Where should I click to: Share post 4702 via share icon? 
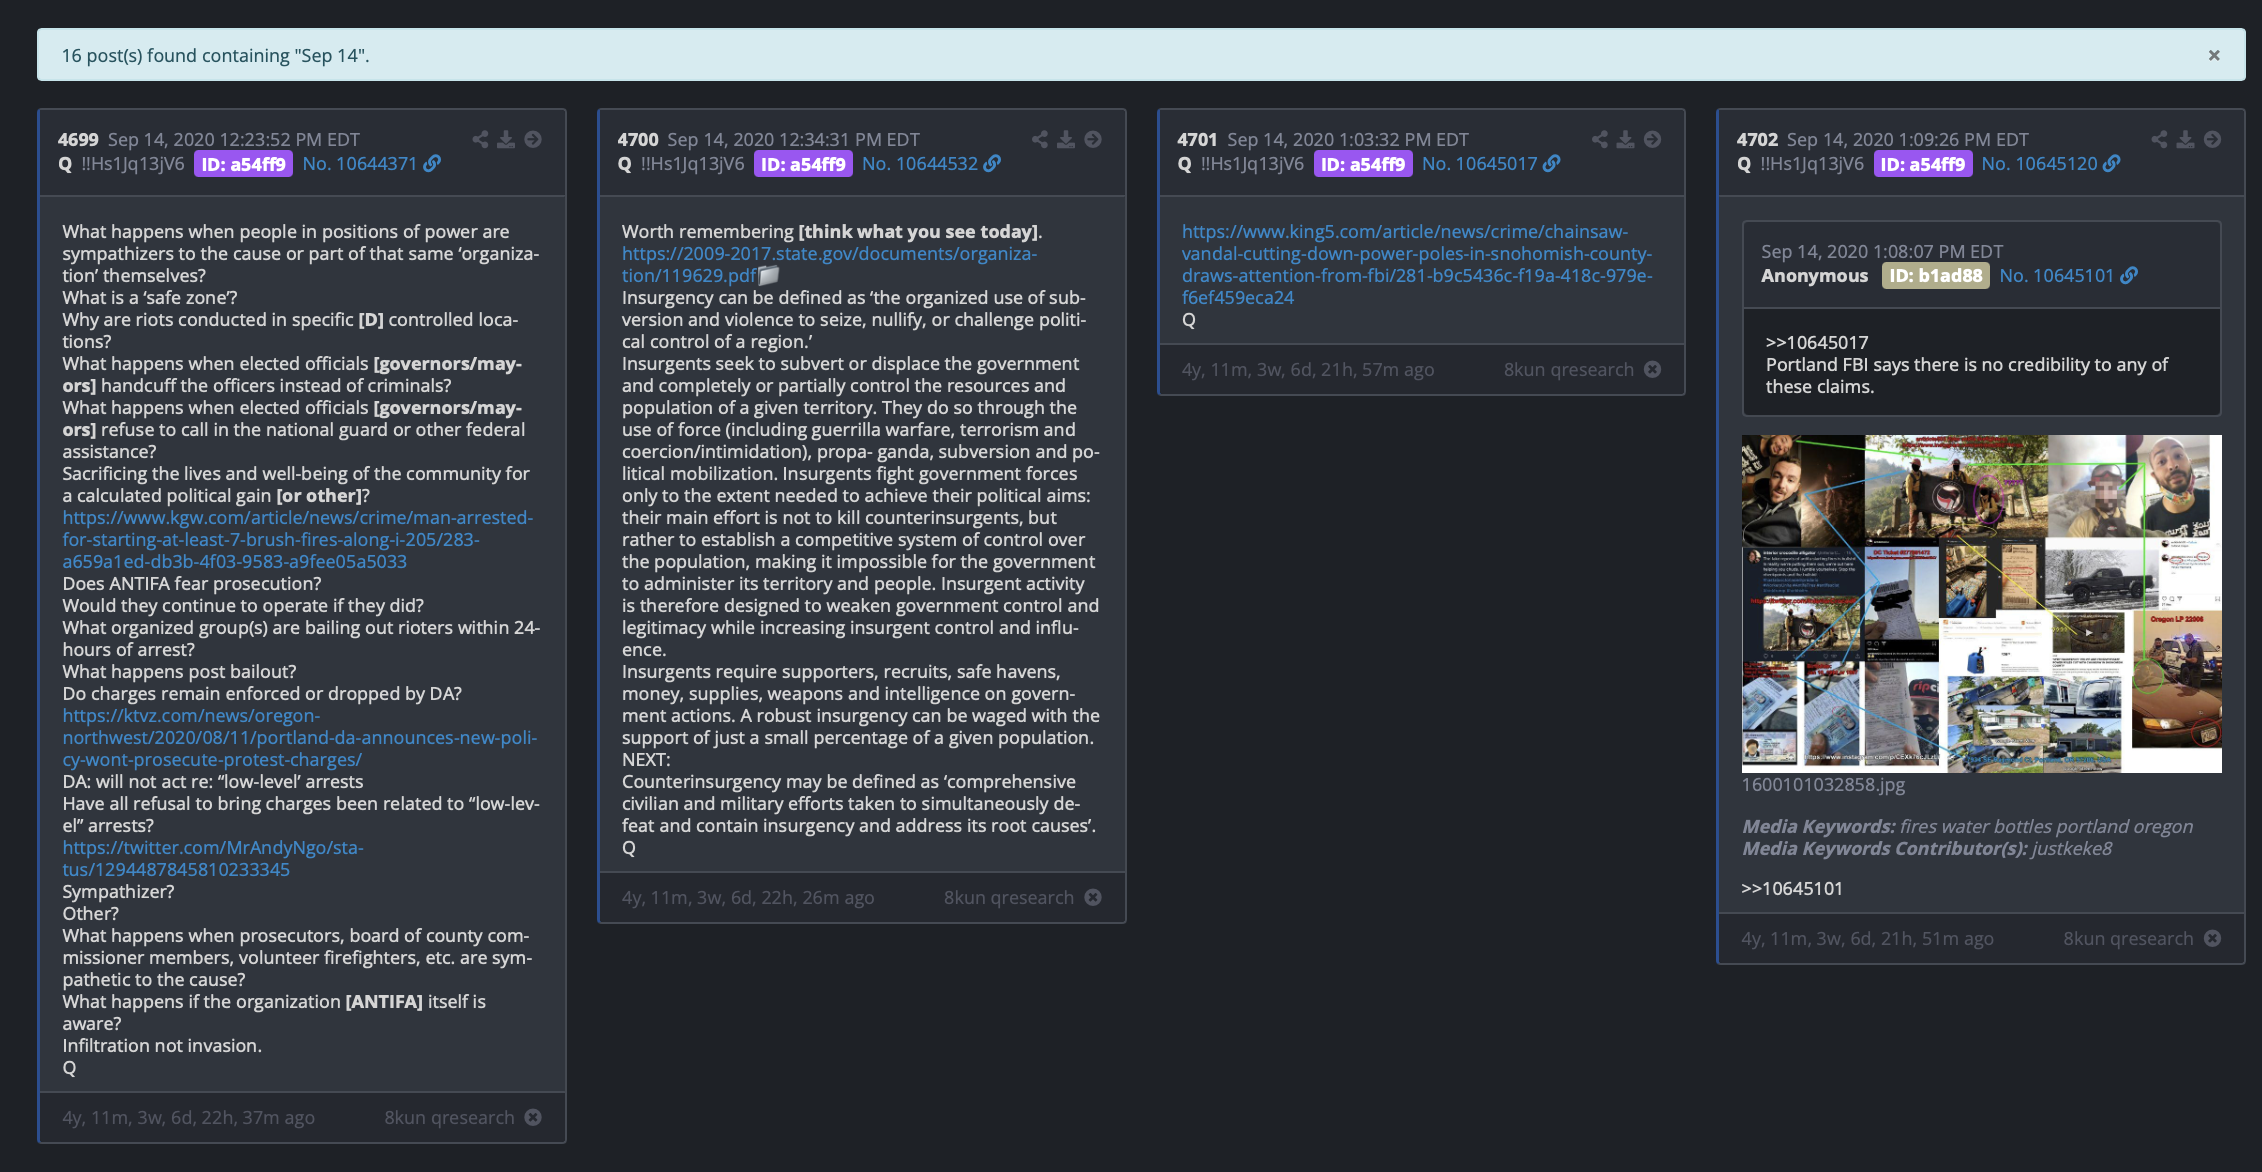(x=2160, y=140)
